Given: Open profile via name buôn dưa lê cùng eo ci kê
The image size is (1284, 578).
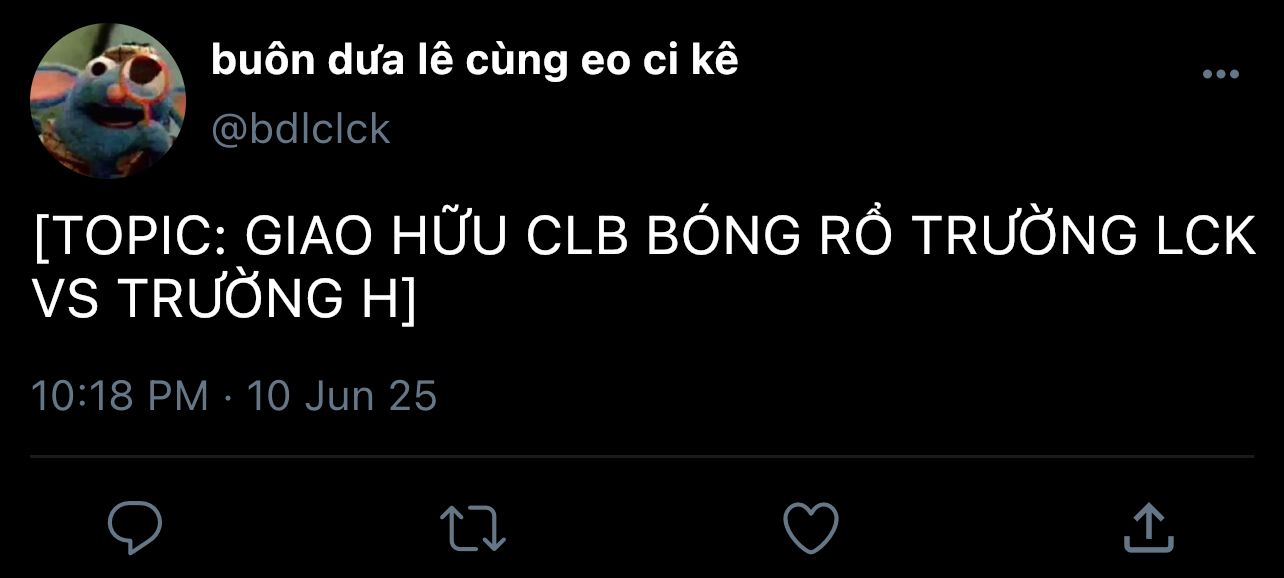Looking at the screenshot, I should [475, 61].
